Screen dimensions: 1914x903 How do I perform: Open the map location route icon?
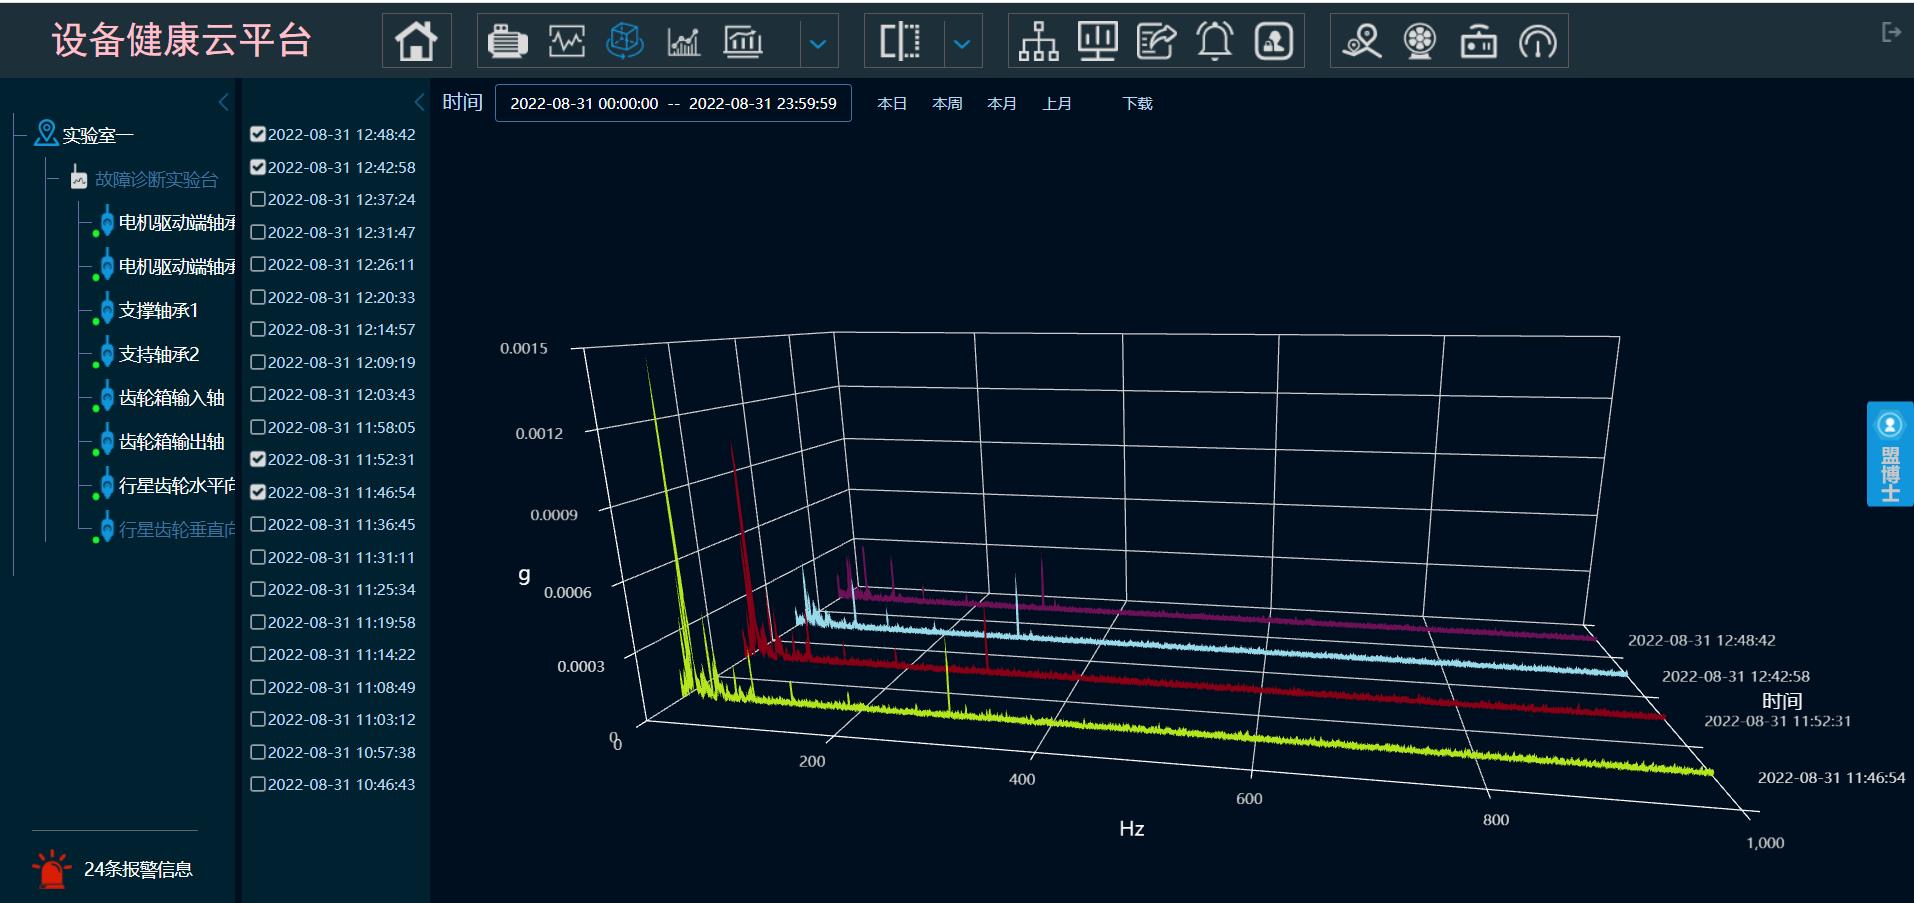point(1361,41)
